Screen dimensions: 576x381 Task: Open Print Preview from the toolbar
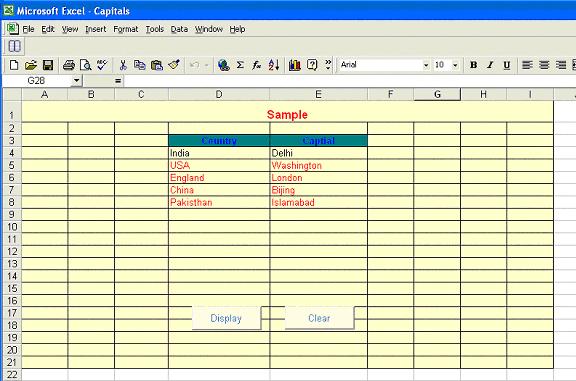(86, 65)
